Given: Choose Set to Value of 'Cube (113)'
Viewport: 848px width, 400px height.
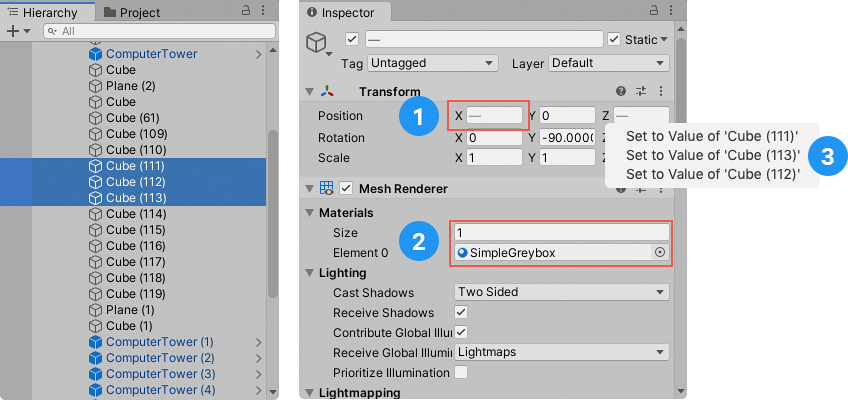Looking at the screenshot, I should (x=712, y=155).
